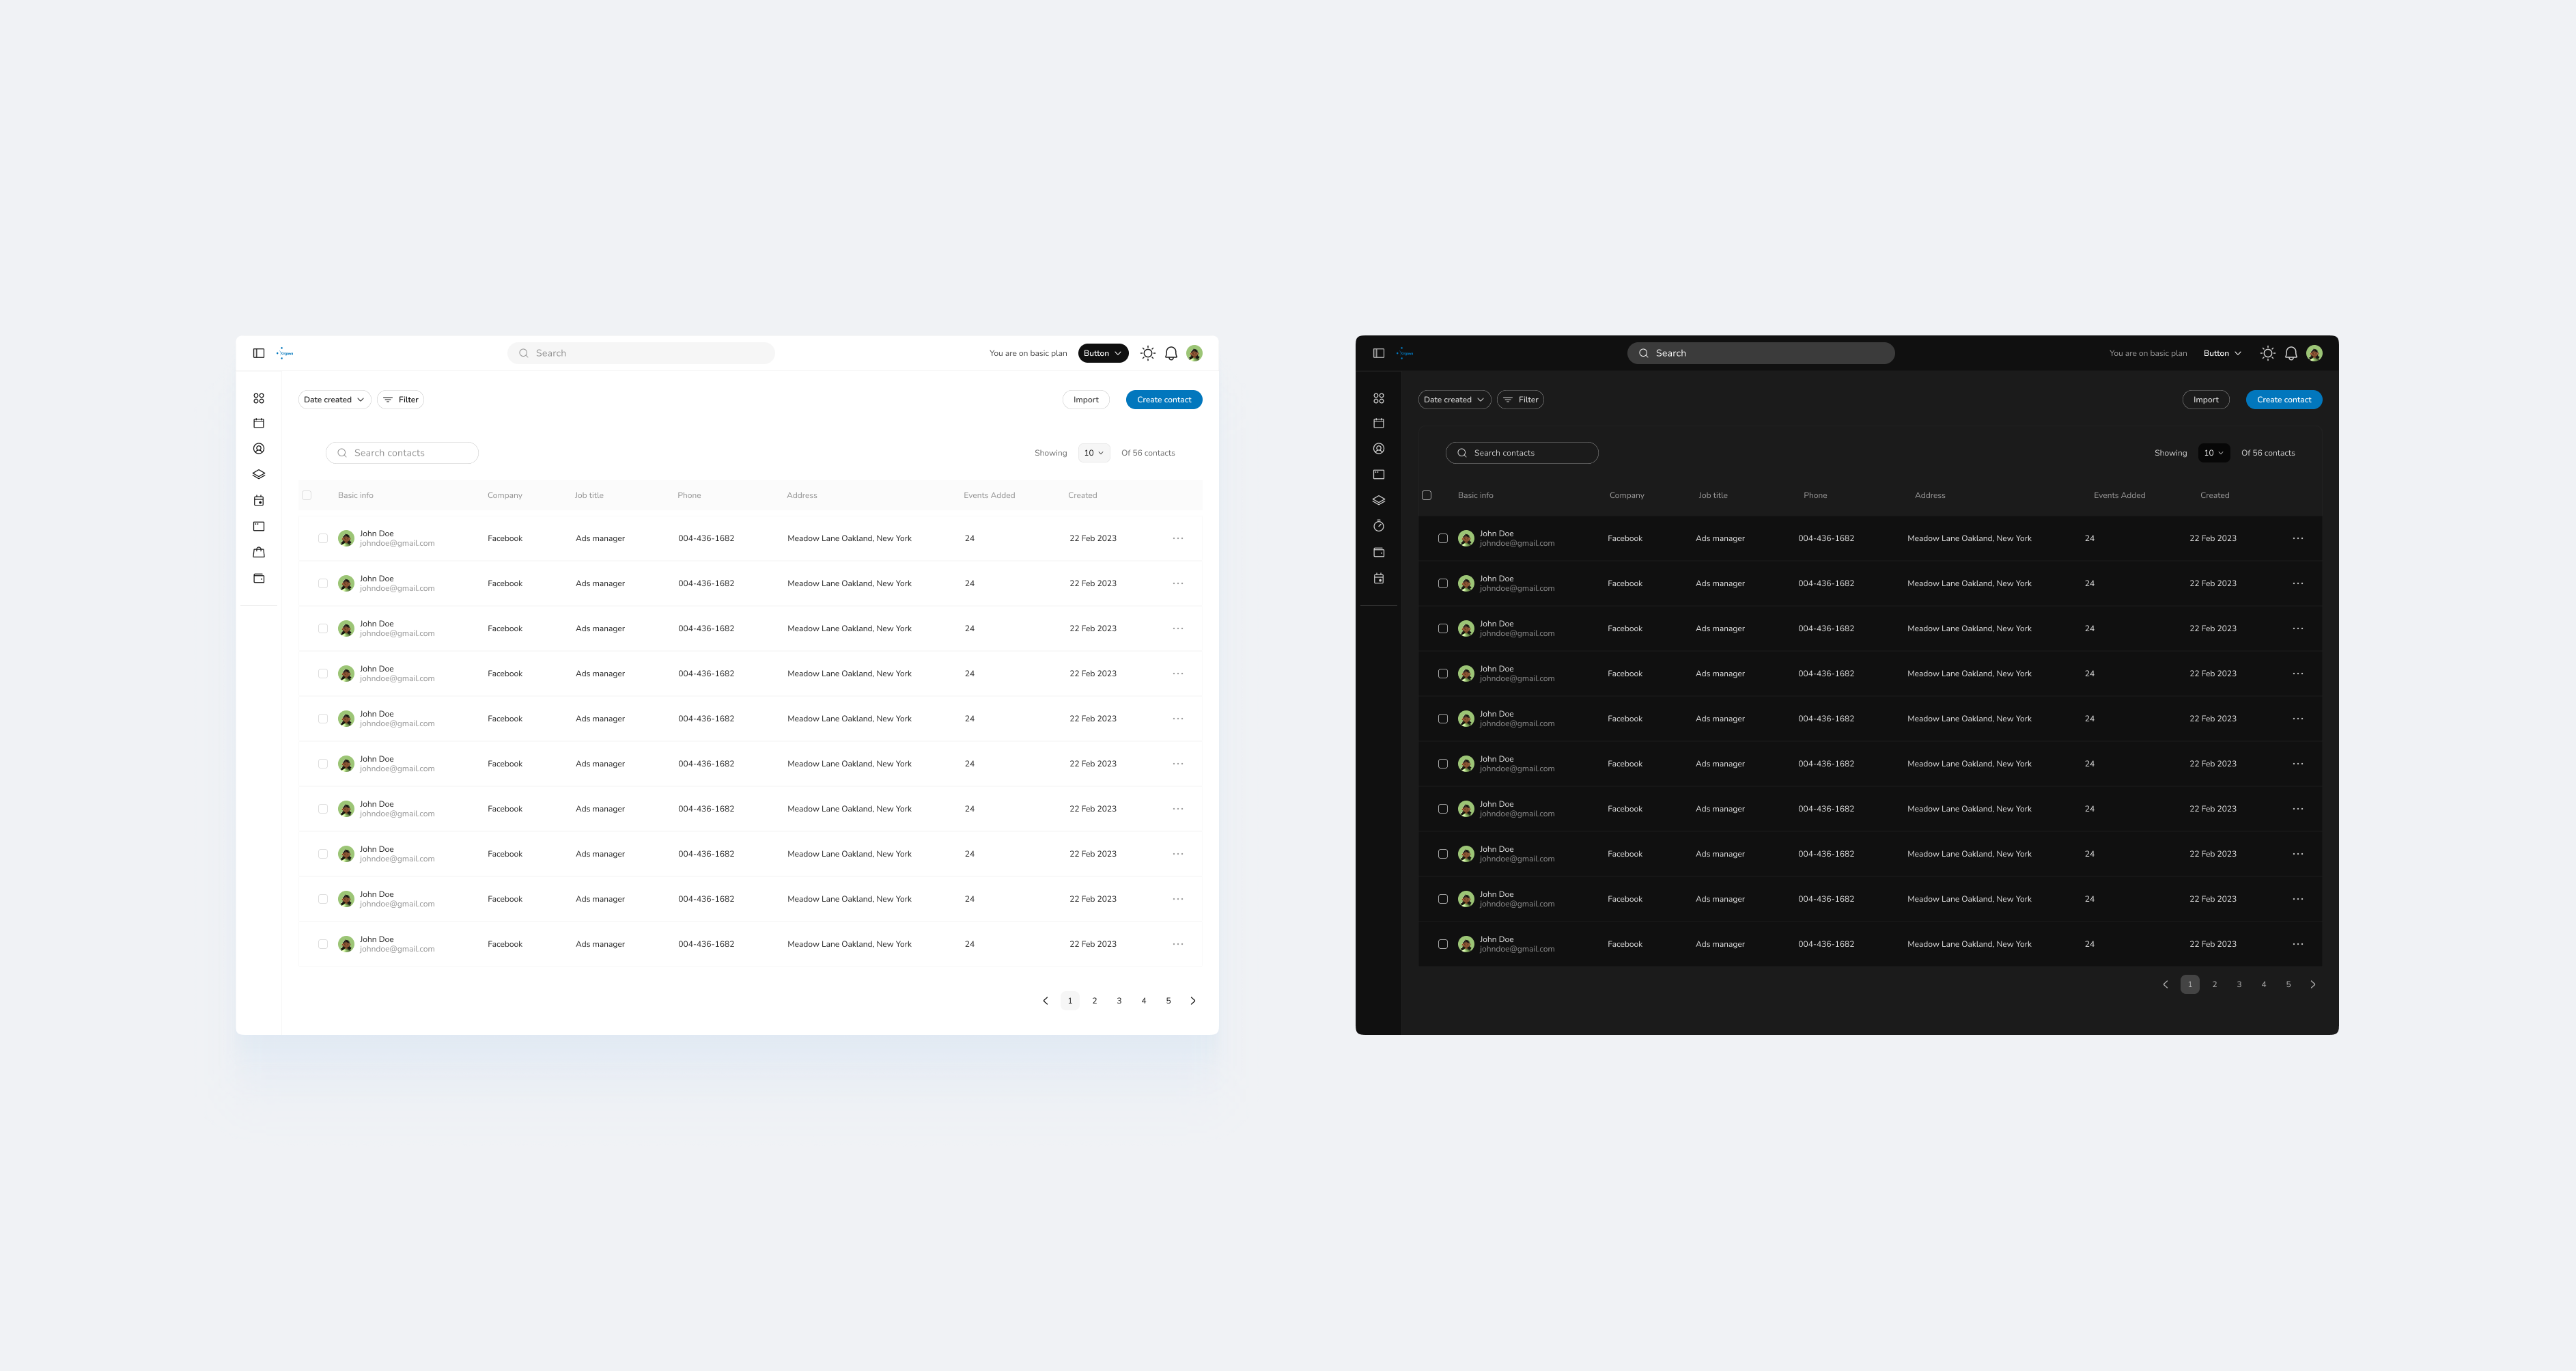The height and width of the screenshot is (1371, 2576).
Task: Open user avatar menu in light header
Action: point(1194,353)
